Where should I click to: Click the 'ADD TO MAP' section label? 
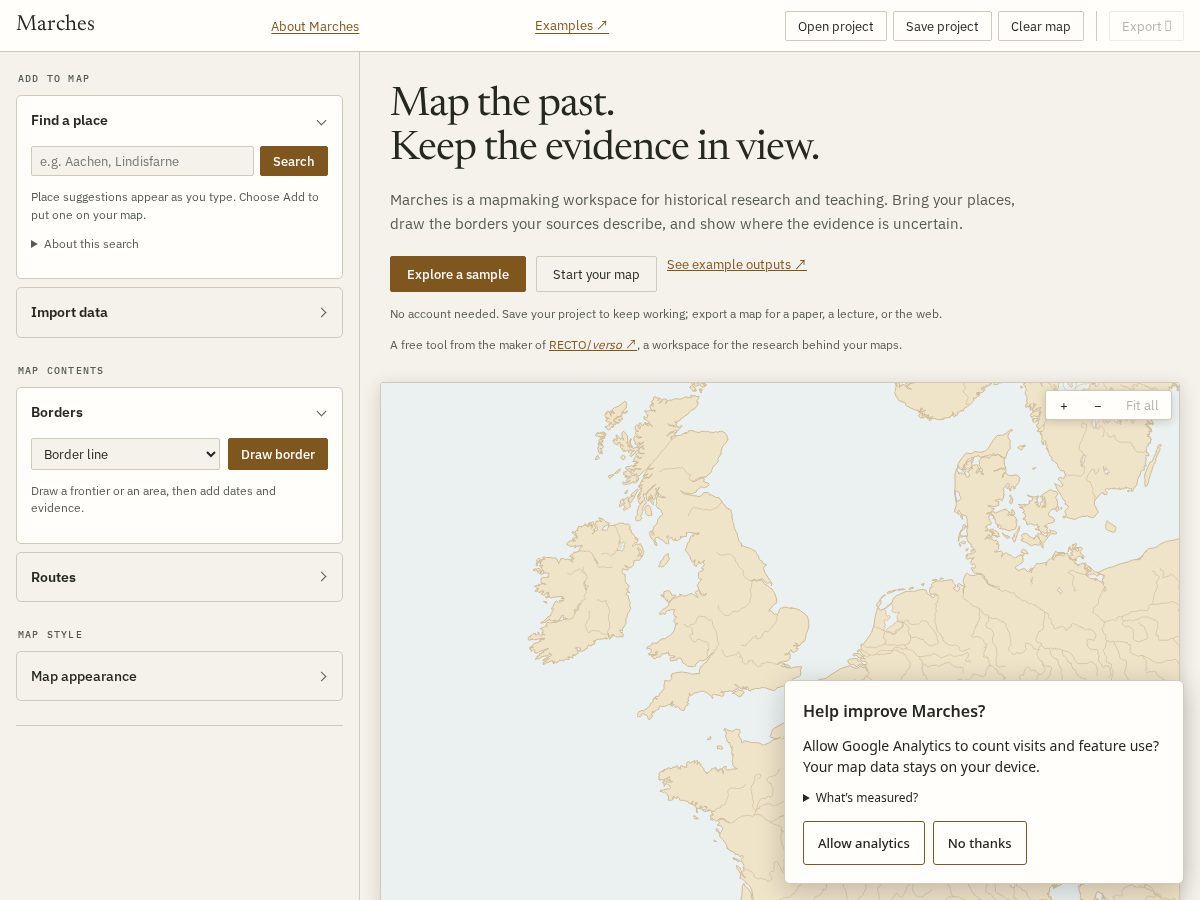pos(54,79)
